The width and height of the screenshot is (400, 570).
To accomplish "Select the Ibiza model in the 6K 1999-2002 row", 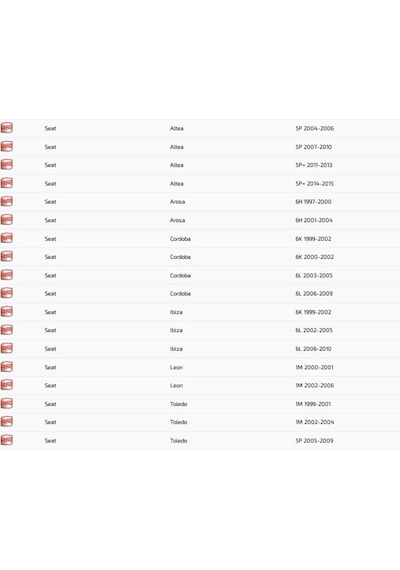I will (x=176, y=312).
